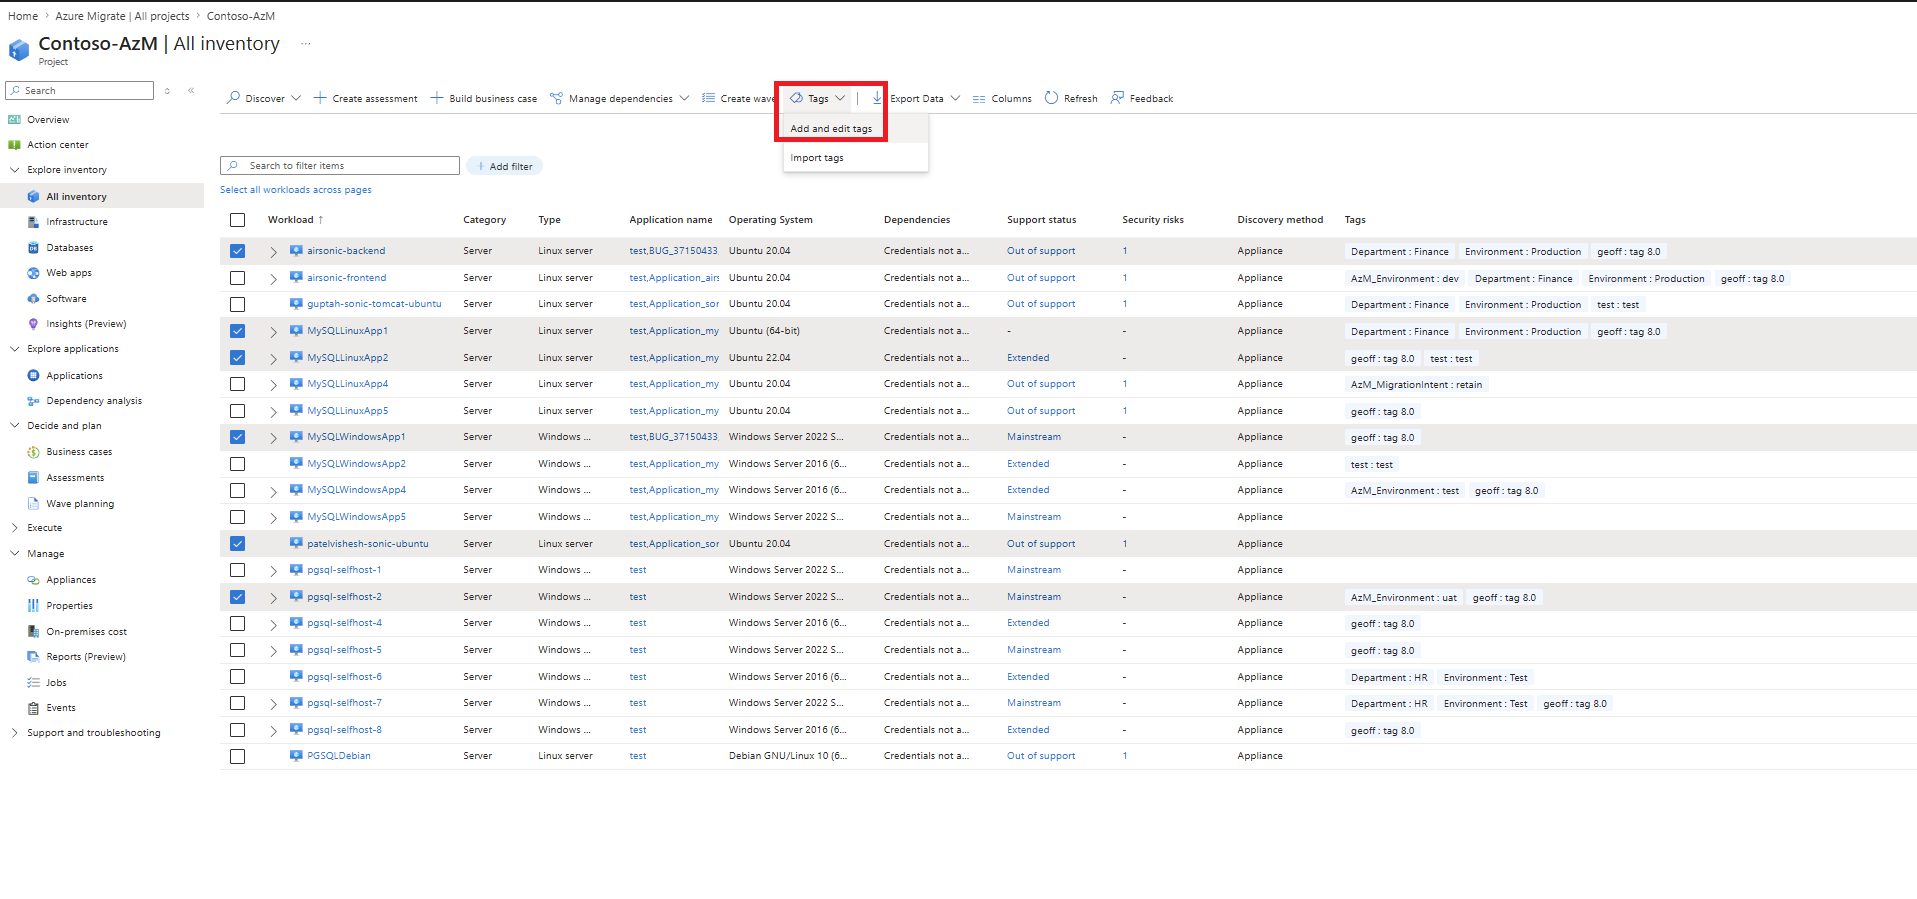Expand Support and troubleshooting section
Viewport: 1917px width, 899px height.
(15, 733)
